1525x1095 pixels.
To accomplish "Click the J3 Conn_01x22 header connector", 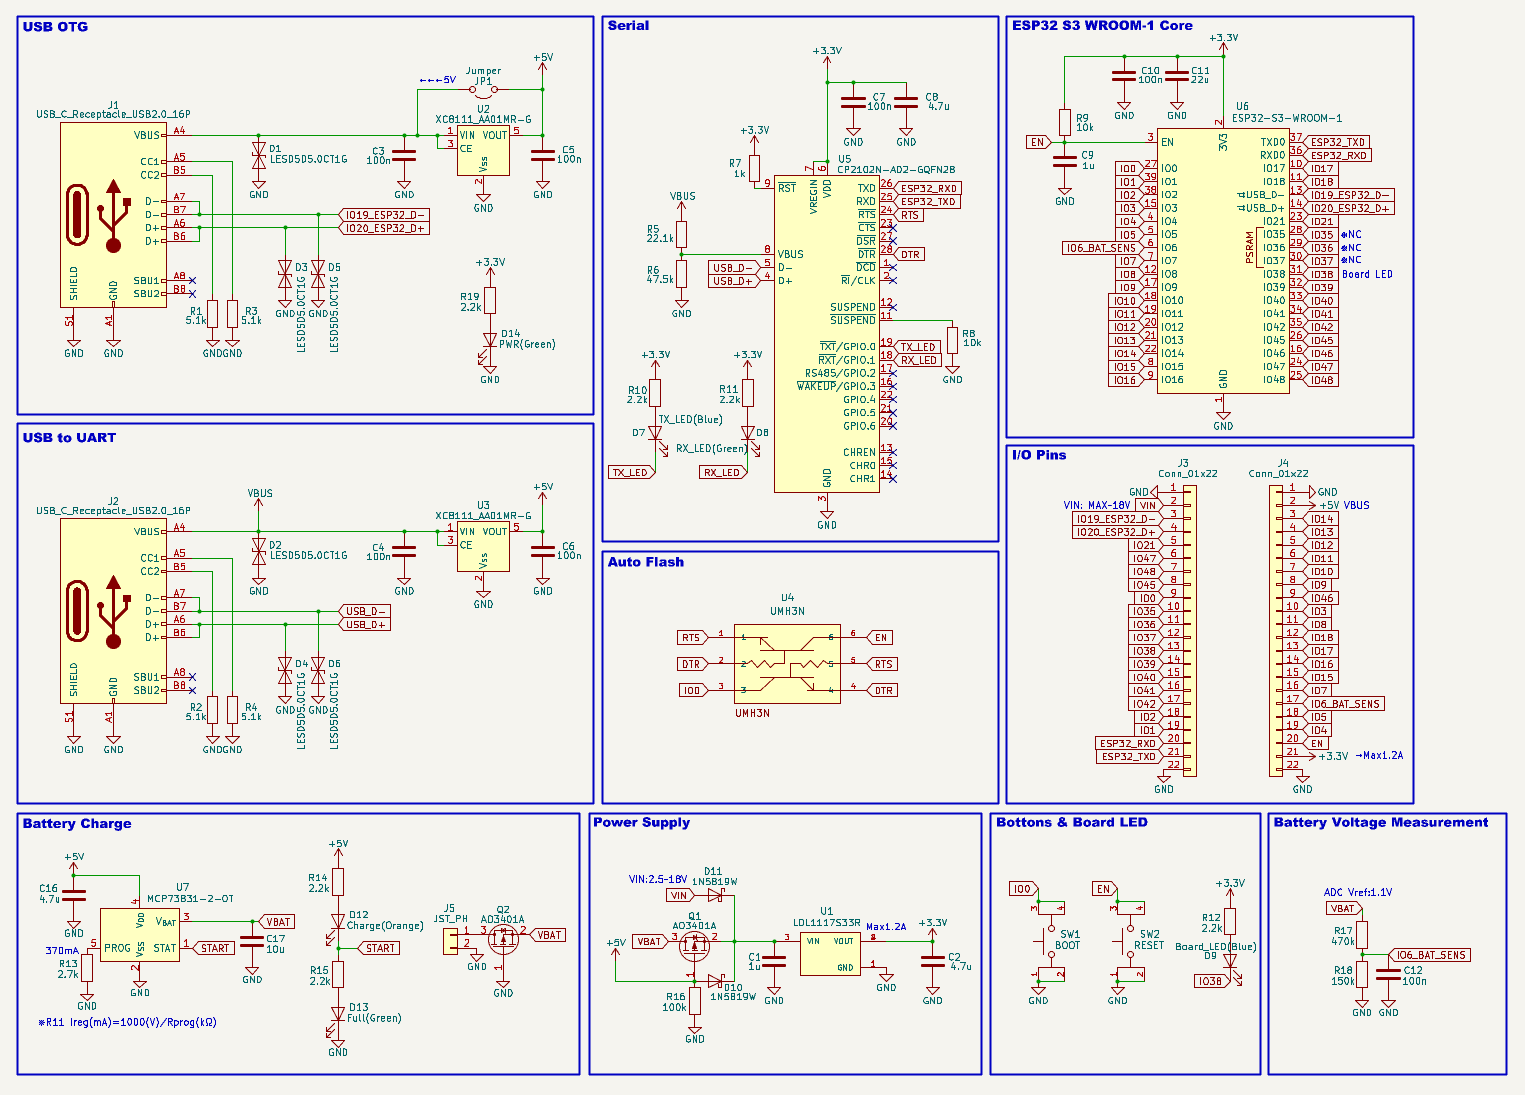I will tap(1189, 630).
